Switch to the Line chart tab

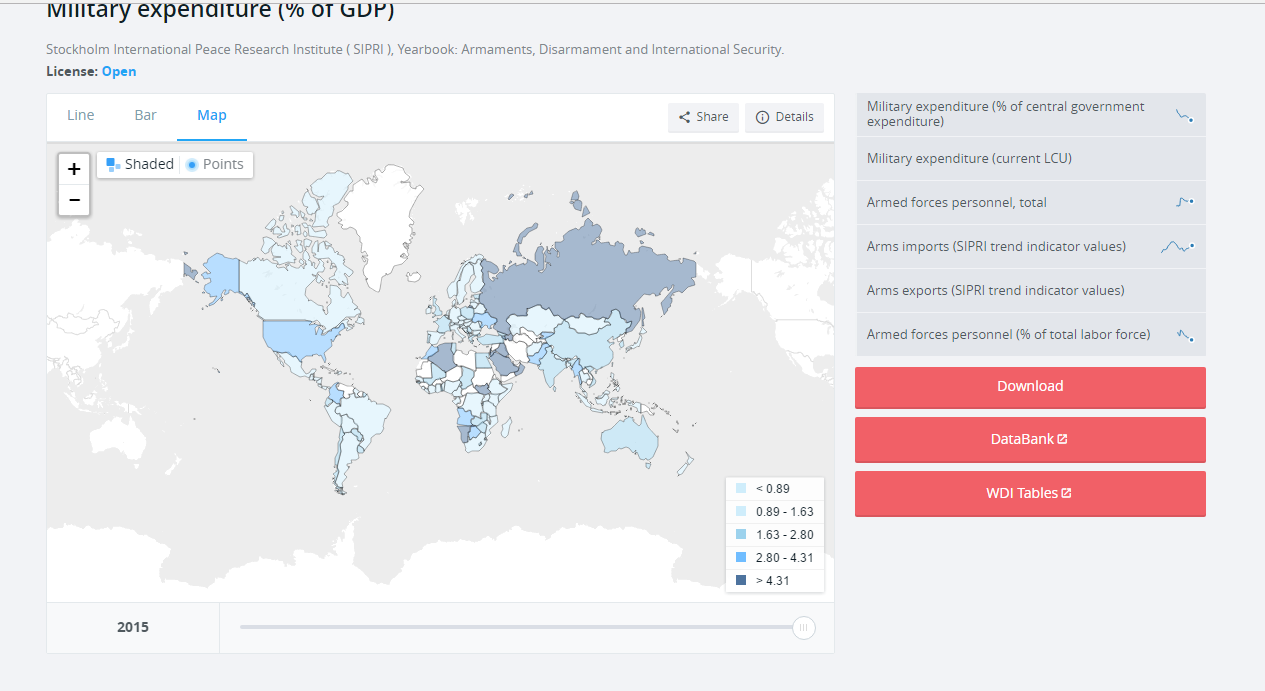[81, 115]
